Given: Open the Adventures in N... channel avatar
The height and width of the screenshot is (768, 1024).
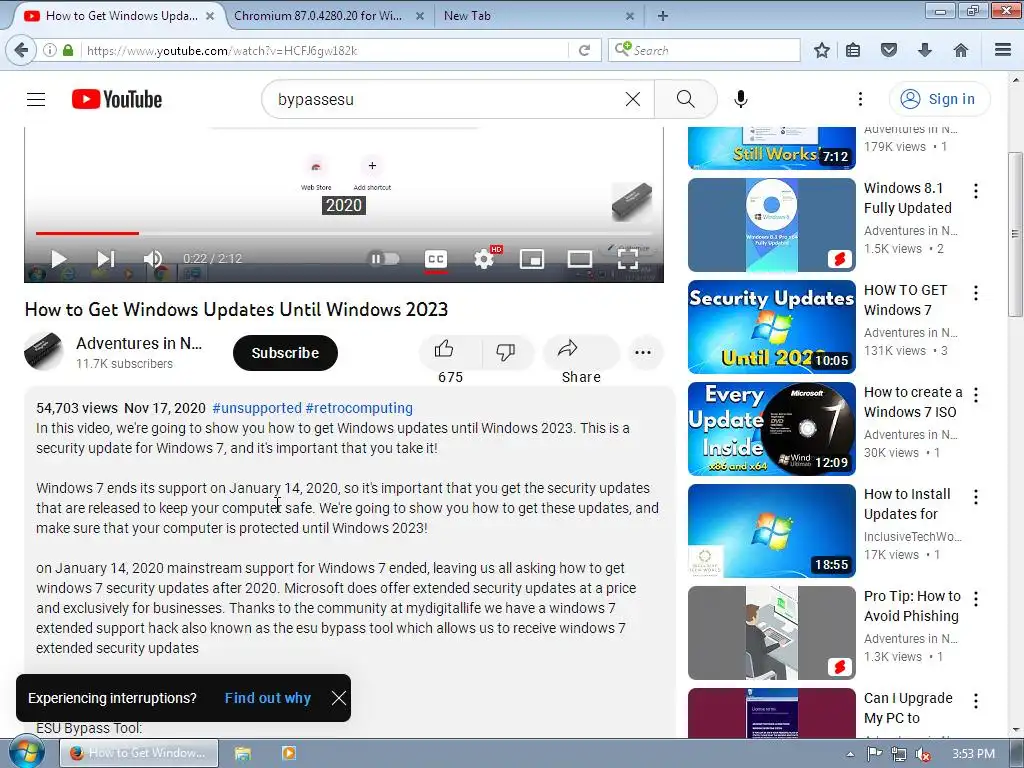Looking at the screenshot, I should pos(43,351).
